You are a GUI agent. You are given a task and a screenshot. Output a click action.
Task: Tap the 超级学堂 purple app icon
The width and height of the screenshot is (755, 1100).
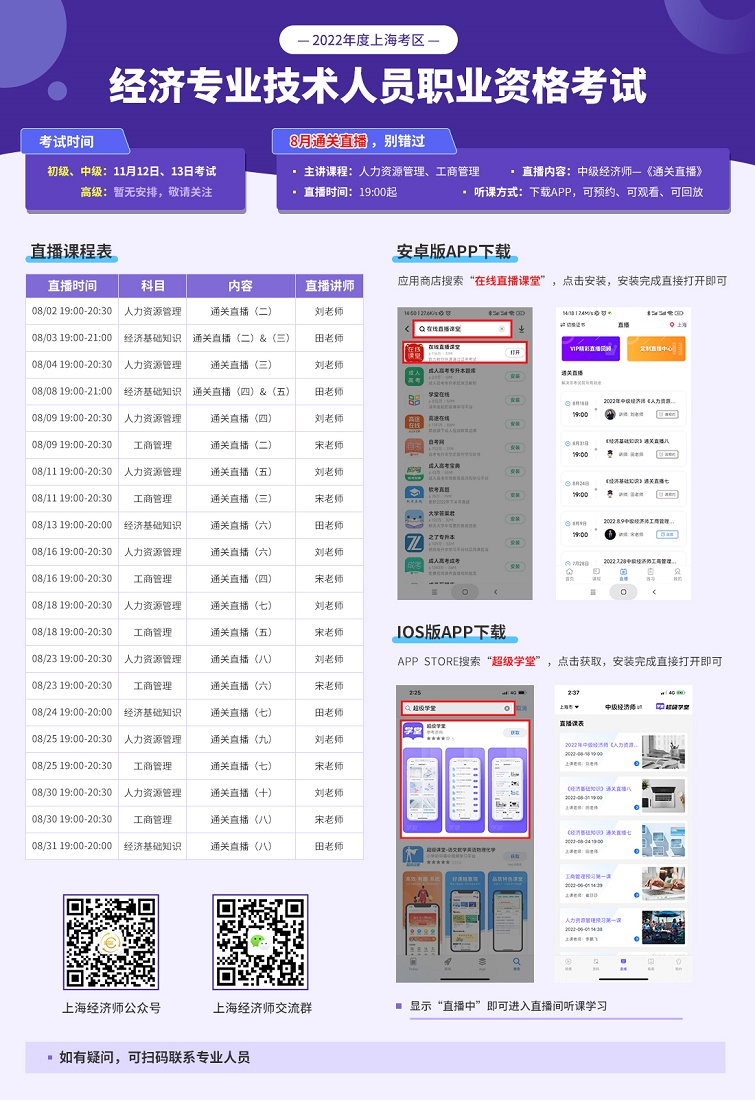tap(413, 731)
